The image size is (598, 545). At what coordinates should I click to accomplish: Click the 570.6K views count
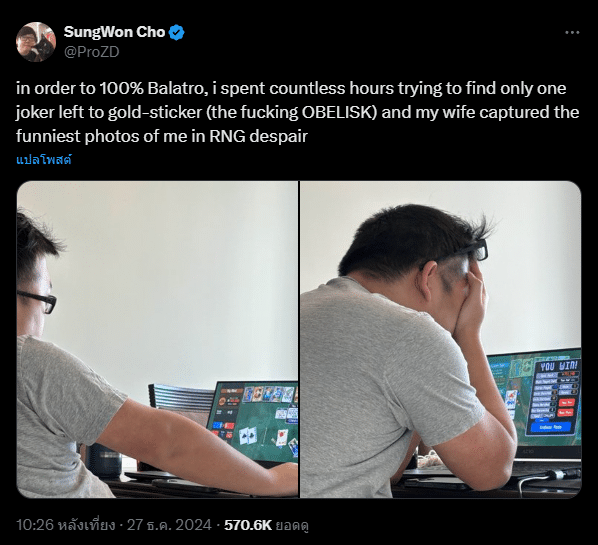click(248, 525)
